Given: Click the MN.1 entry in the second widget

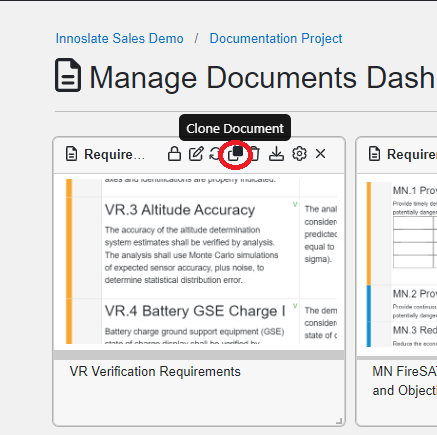Looking at the screenshot, I should [415, 190].
